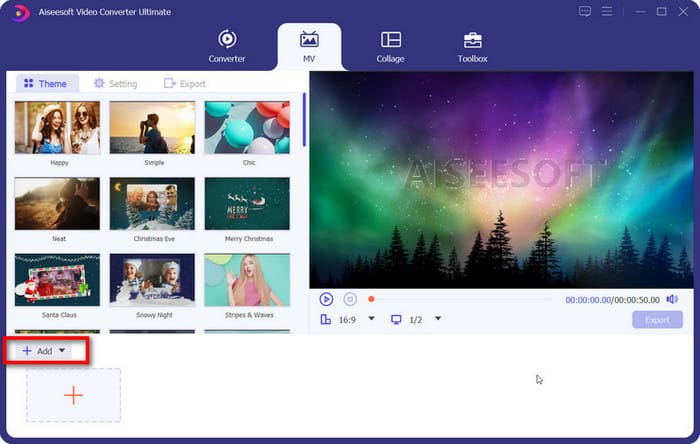Click the Play button under preview
Viewport: 700px width, 444px height.
tap(326, 299)
